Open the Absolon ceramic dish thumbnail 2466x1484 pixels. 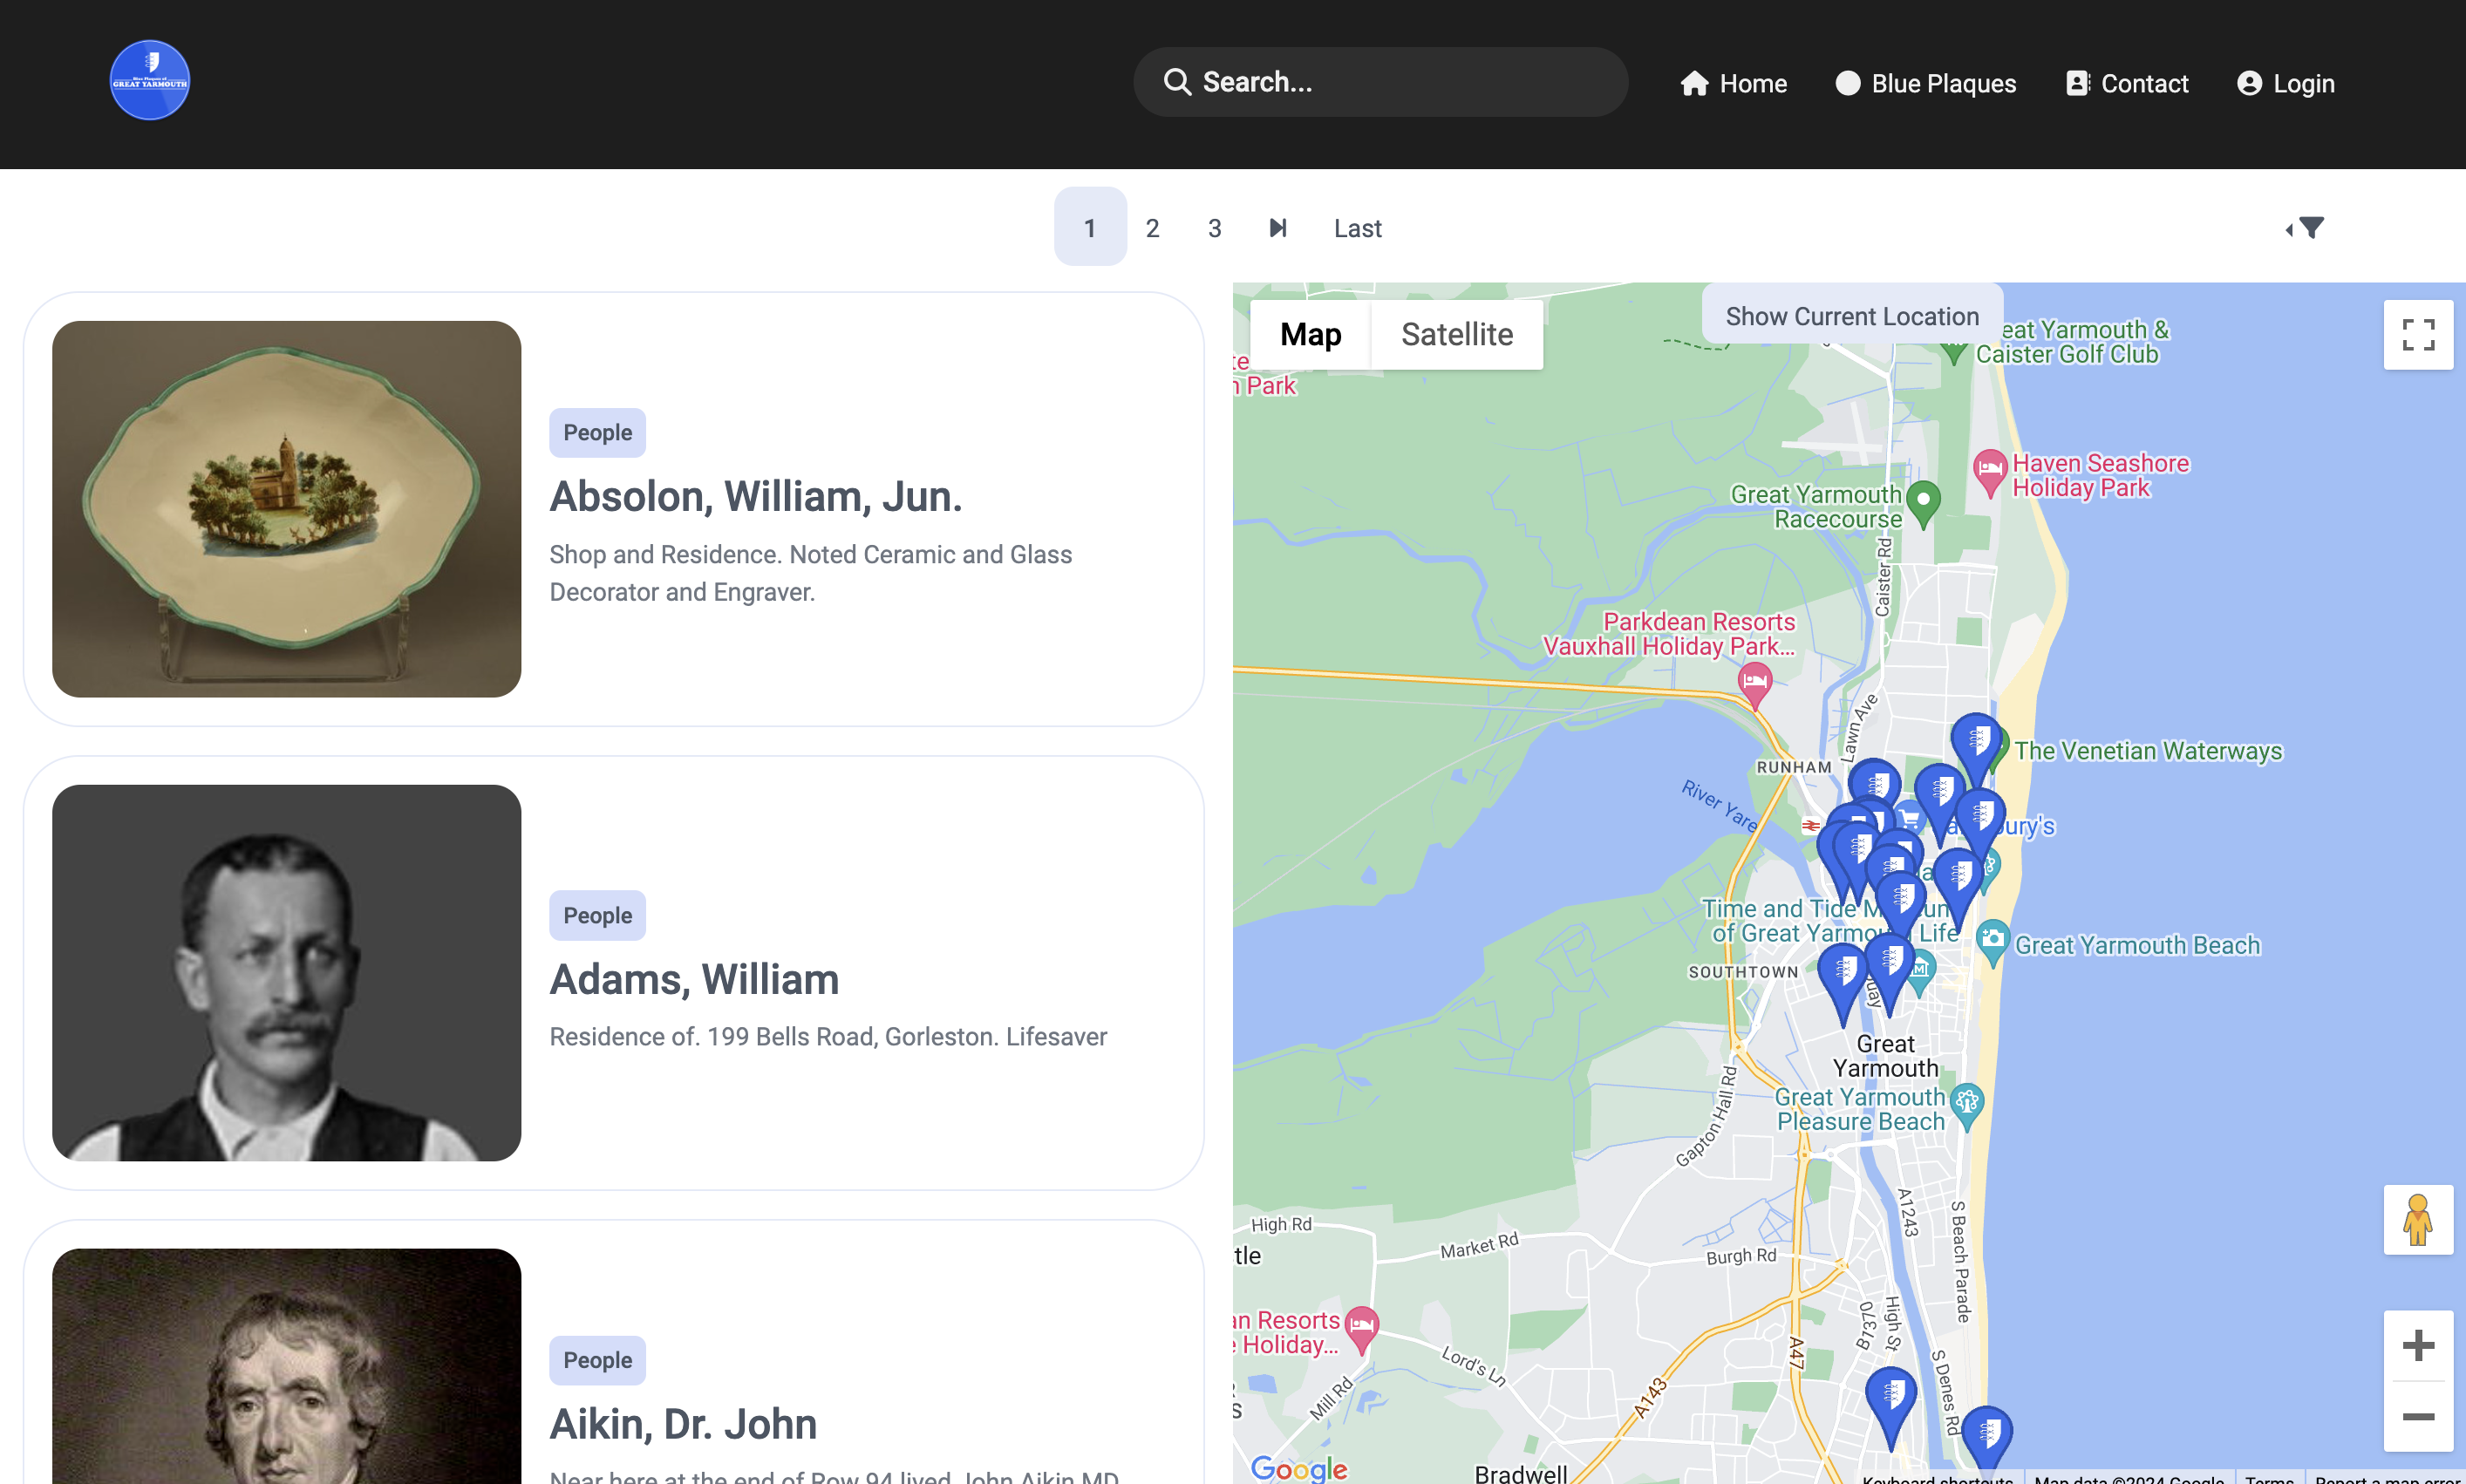pos(286,509)
